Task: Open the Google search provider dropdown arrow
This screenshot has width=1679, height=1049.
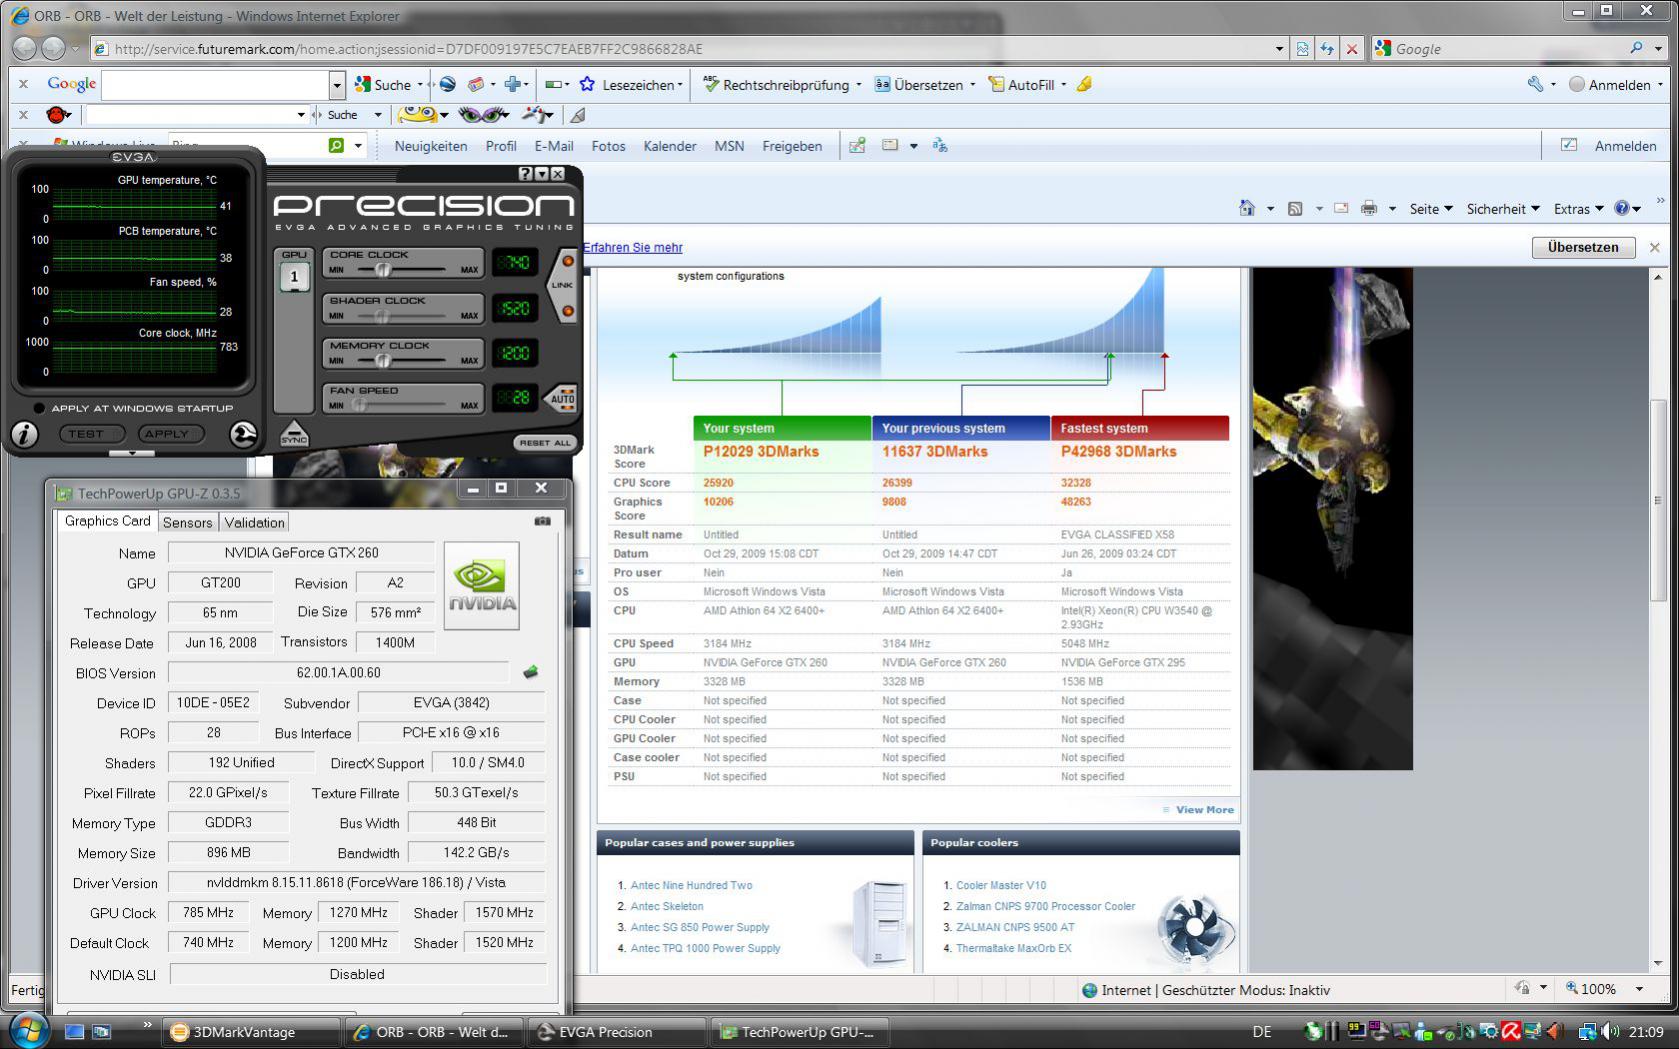Action: (x=1658, y=48)
